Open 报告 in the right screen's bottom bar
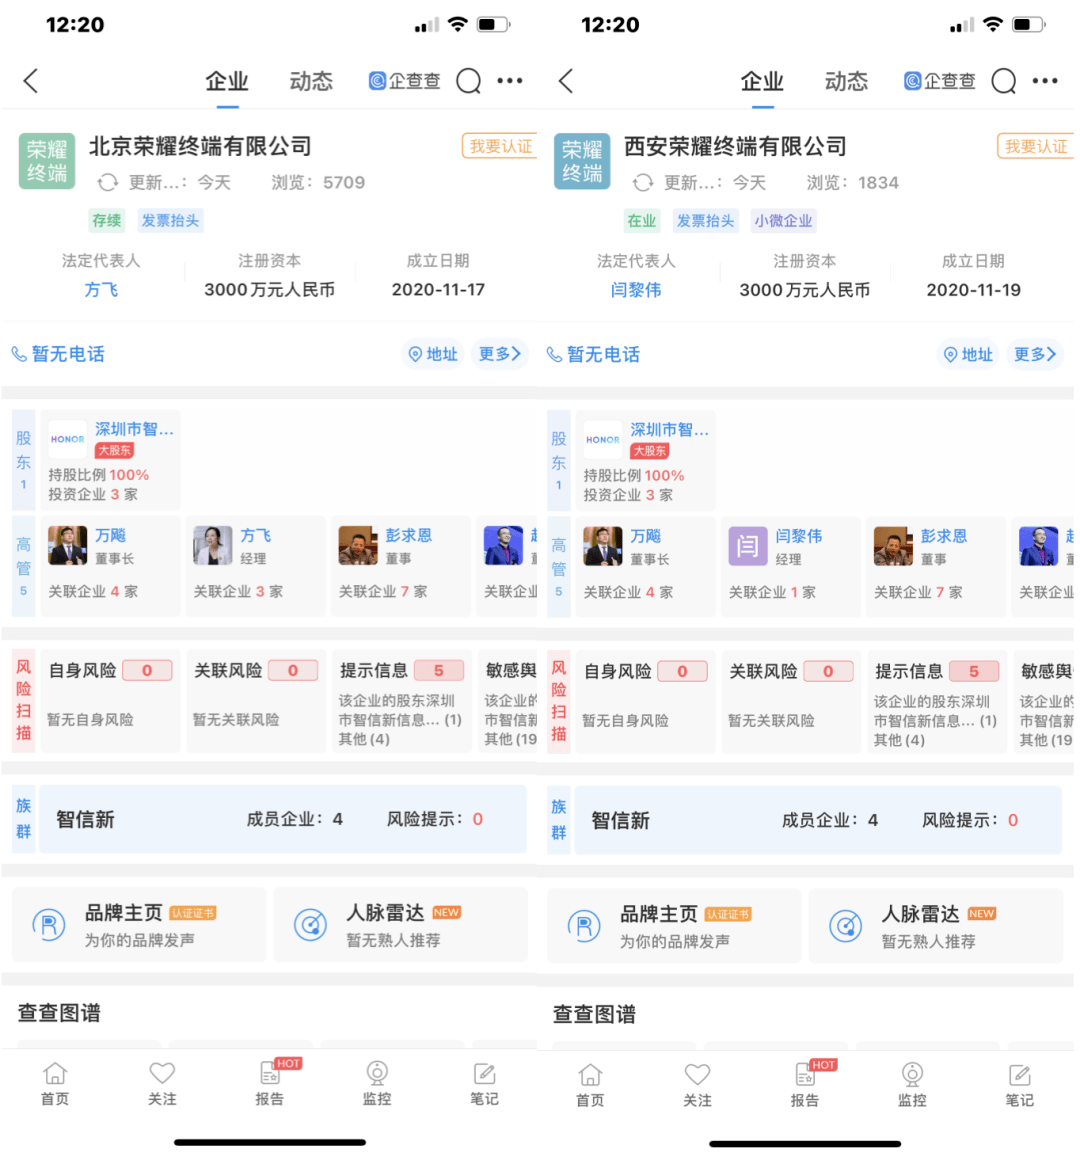The width and height of the screenshot is (1080, 1164). (x=805, y=1085)
